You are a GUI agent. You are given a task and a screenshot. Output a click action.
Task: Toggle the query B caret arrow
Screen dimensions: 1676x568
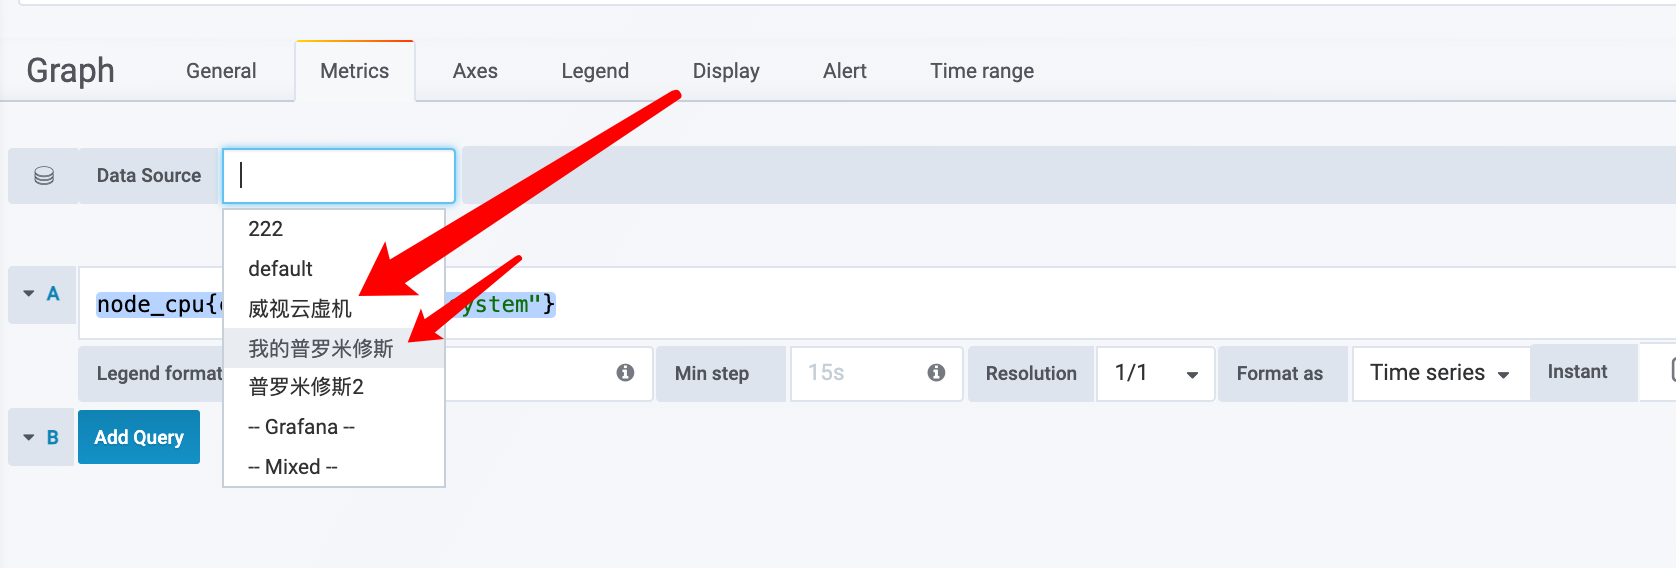[x=29, y=438]
